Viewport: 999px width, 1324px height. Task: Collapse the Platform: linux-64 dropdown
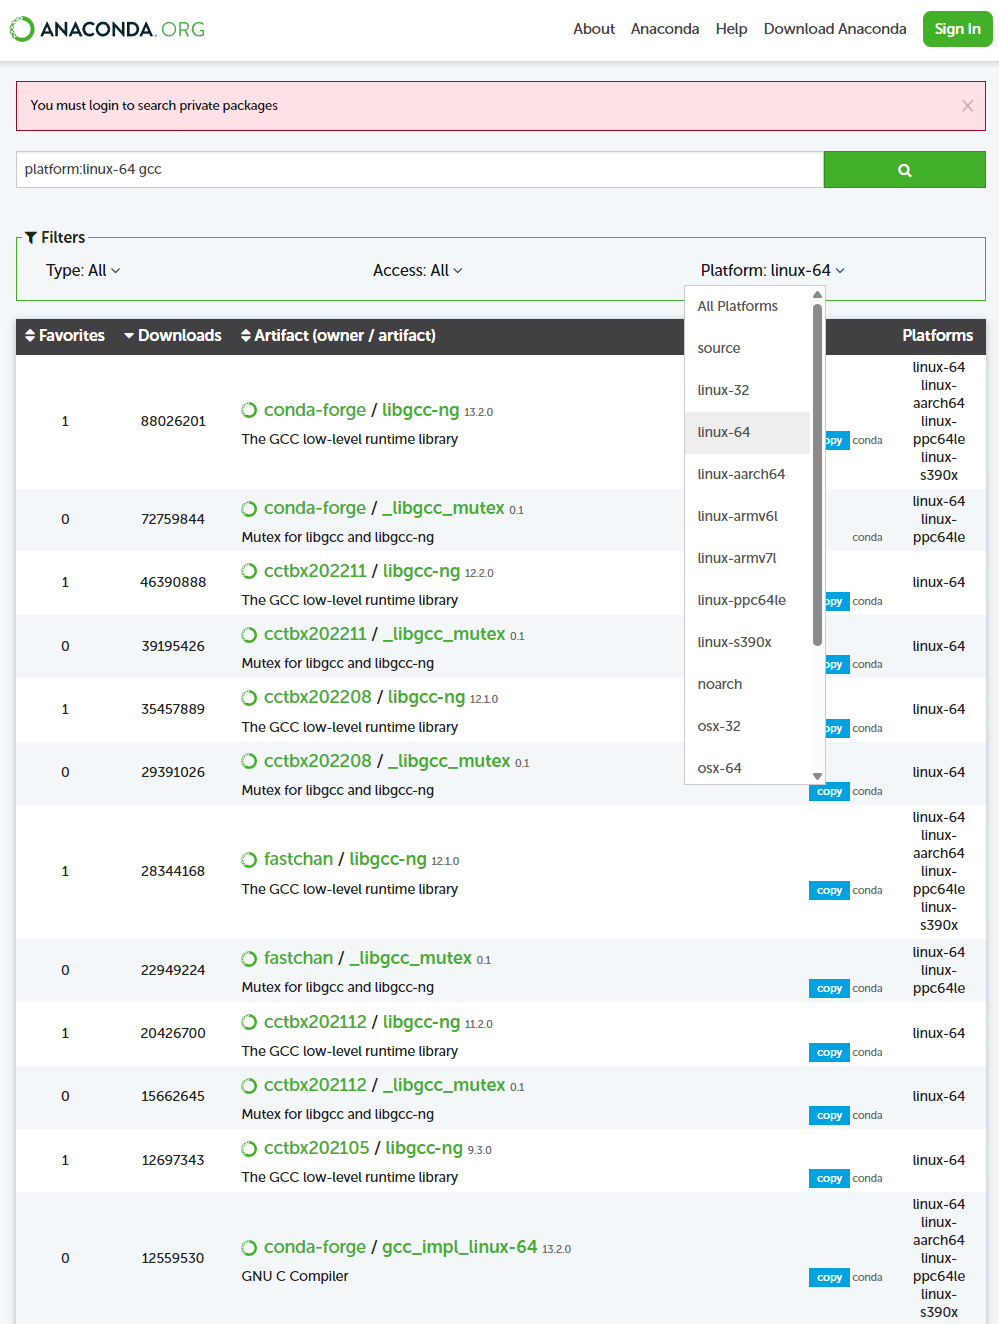coord(773,271)
